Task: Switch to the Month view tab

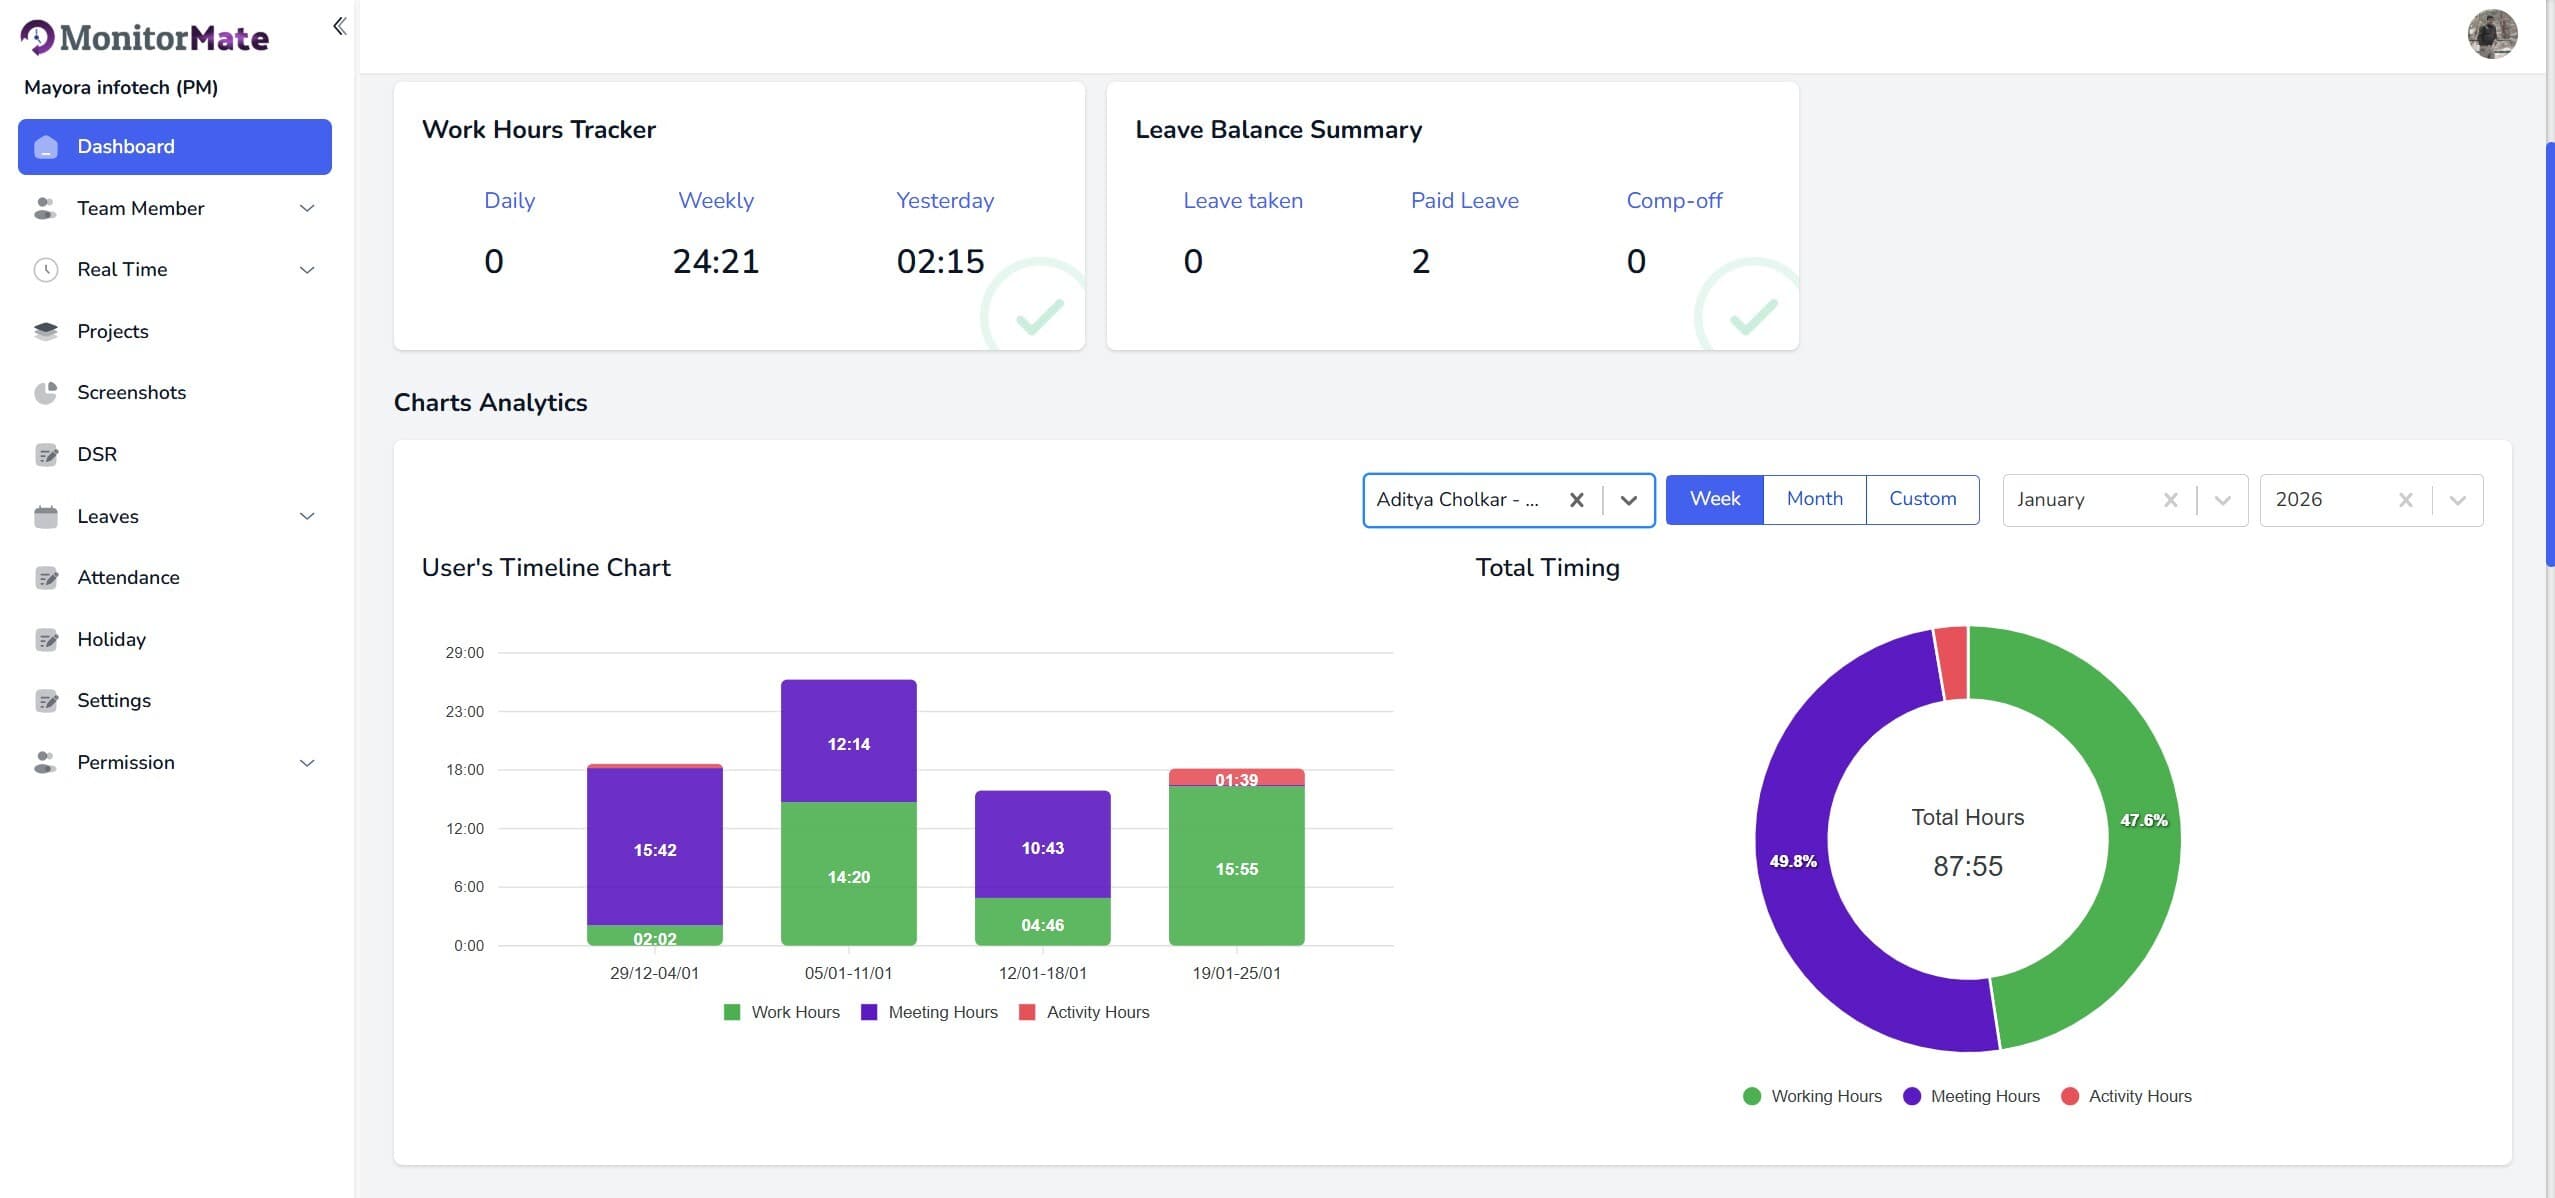Action: click(1814, 499)
